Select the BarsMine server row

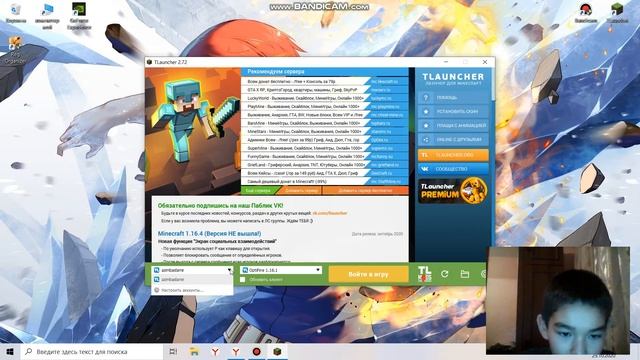[324, 123]
